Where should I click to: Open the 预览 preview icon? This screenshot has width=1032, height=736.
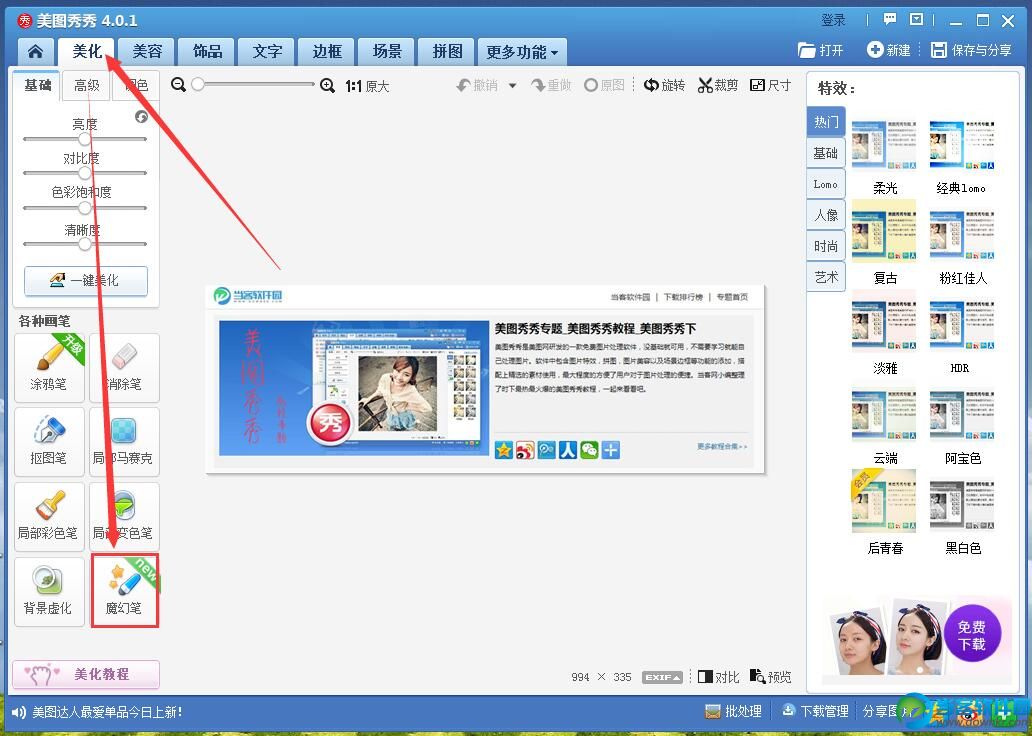point(770,677)
